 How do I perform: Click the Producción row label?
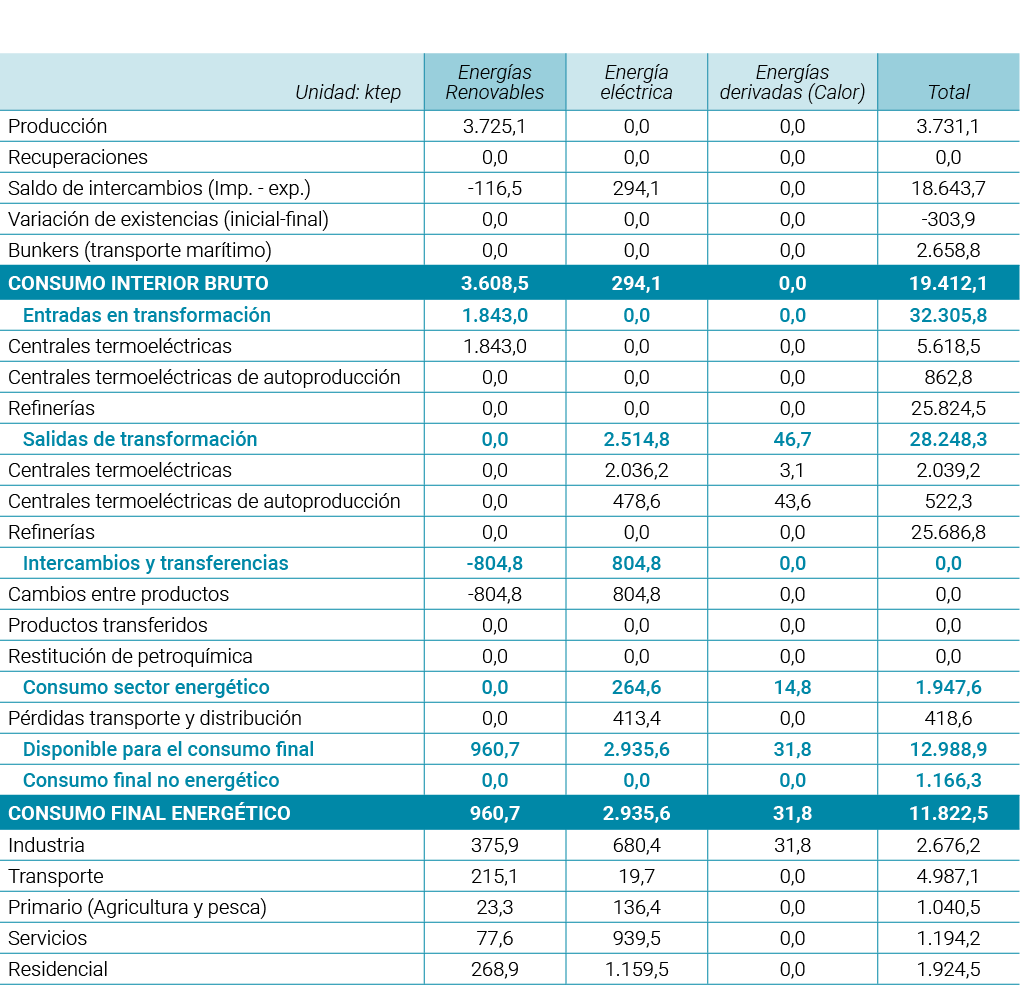pos(57,126)
